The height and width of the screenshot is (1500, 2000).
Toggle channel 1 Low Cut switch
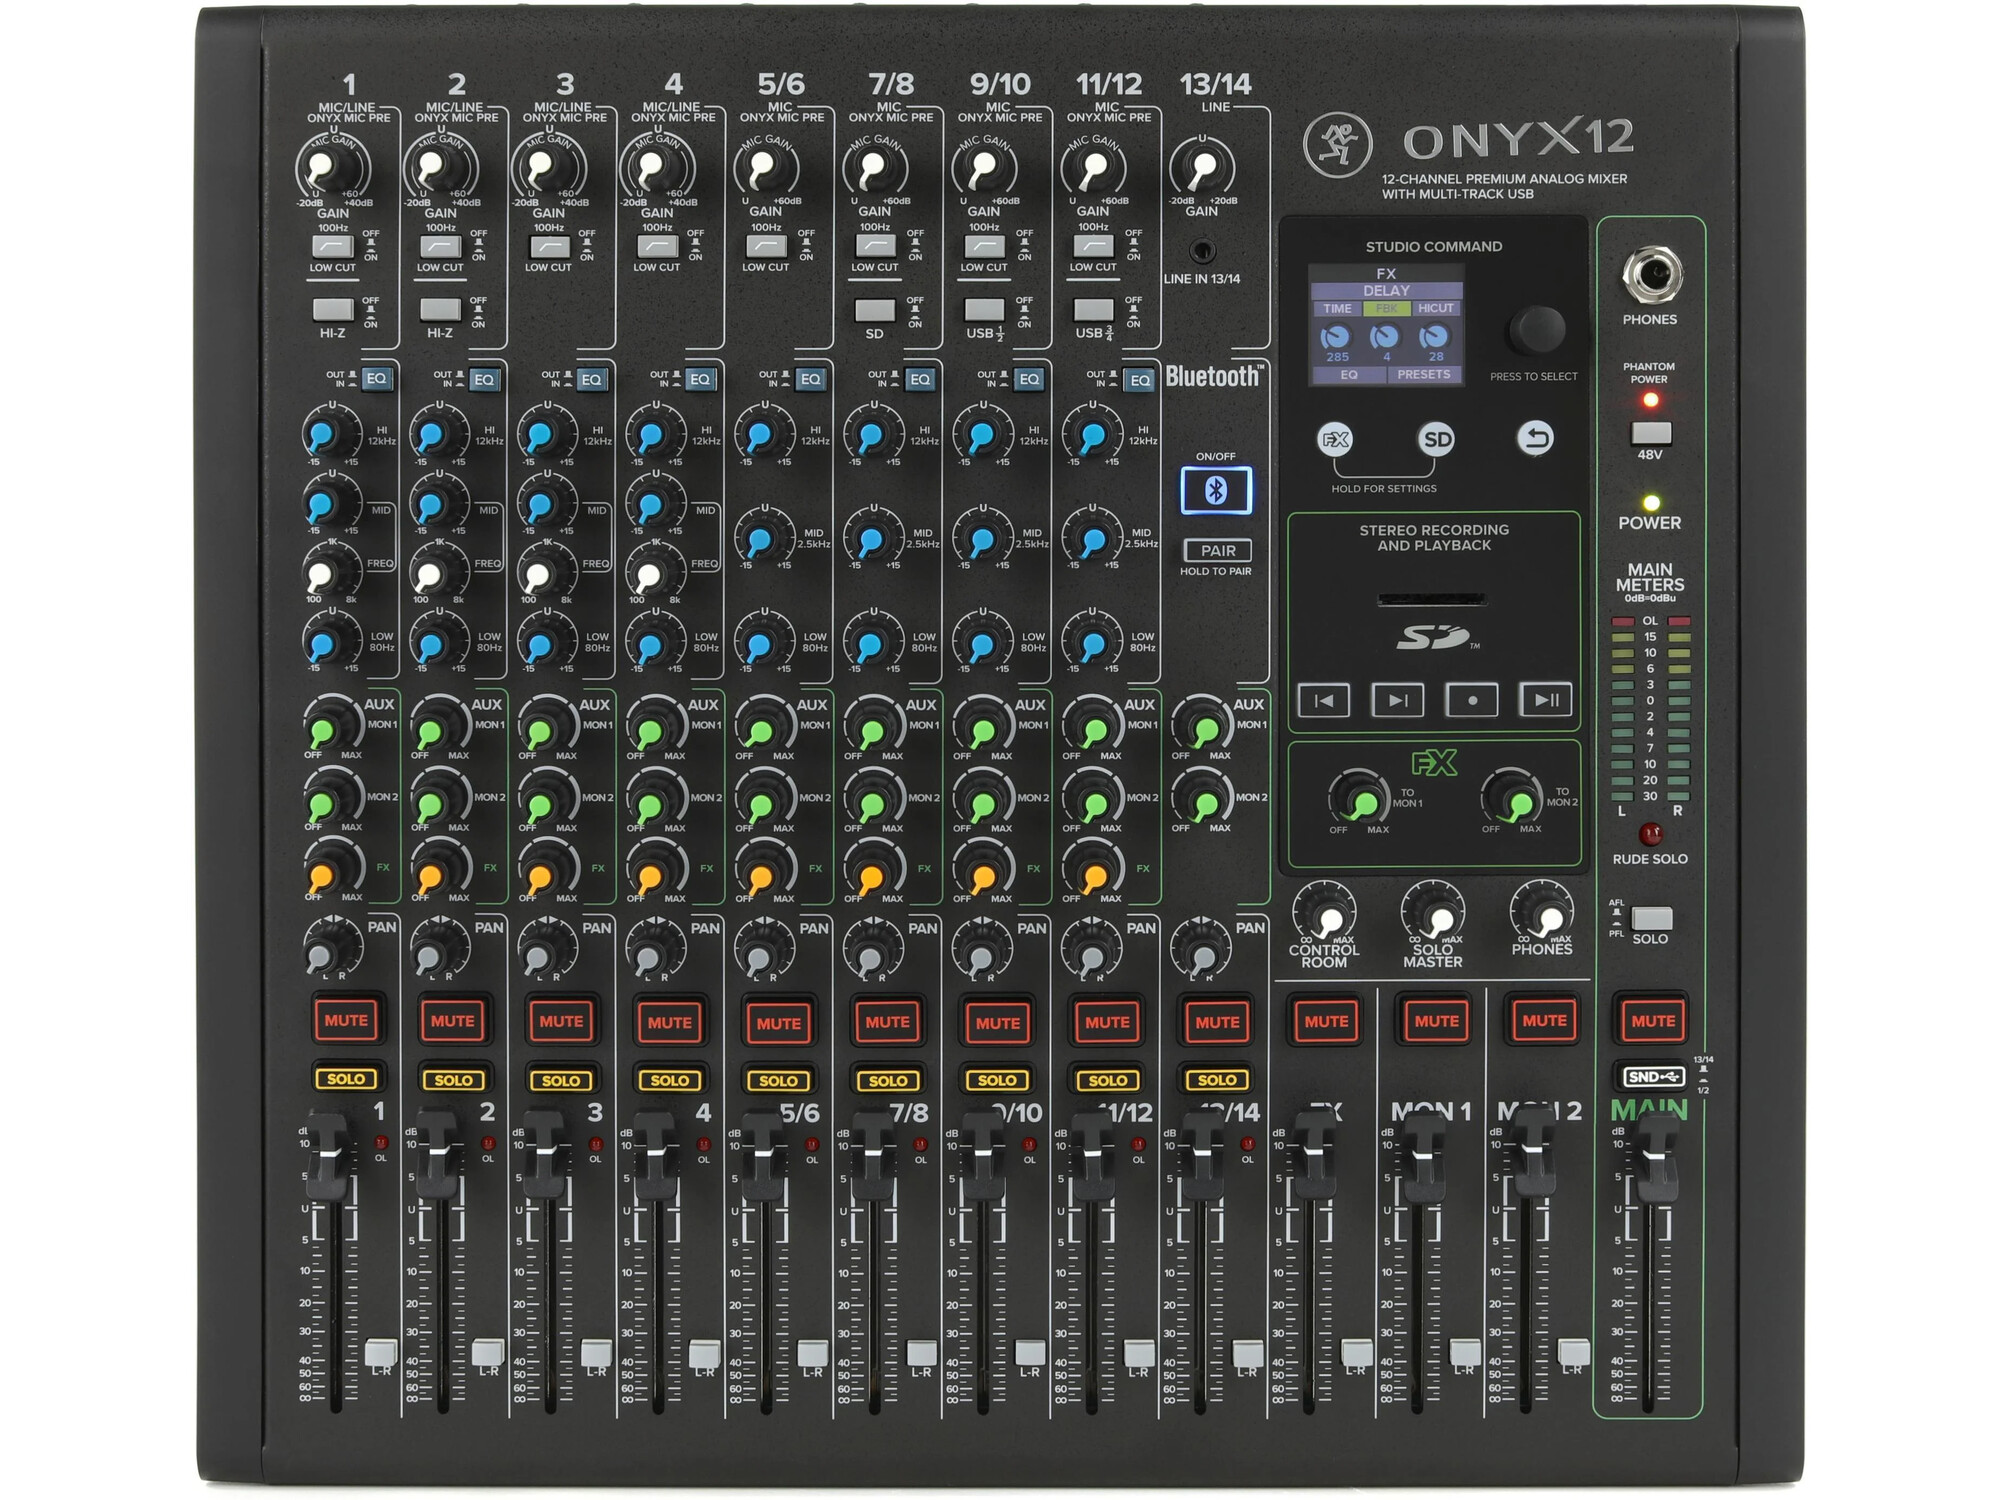(x=333, y=246)
